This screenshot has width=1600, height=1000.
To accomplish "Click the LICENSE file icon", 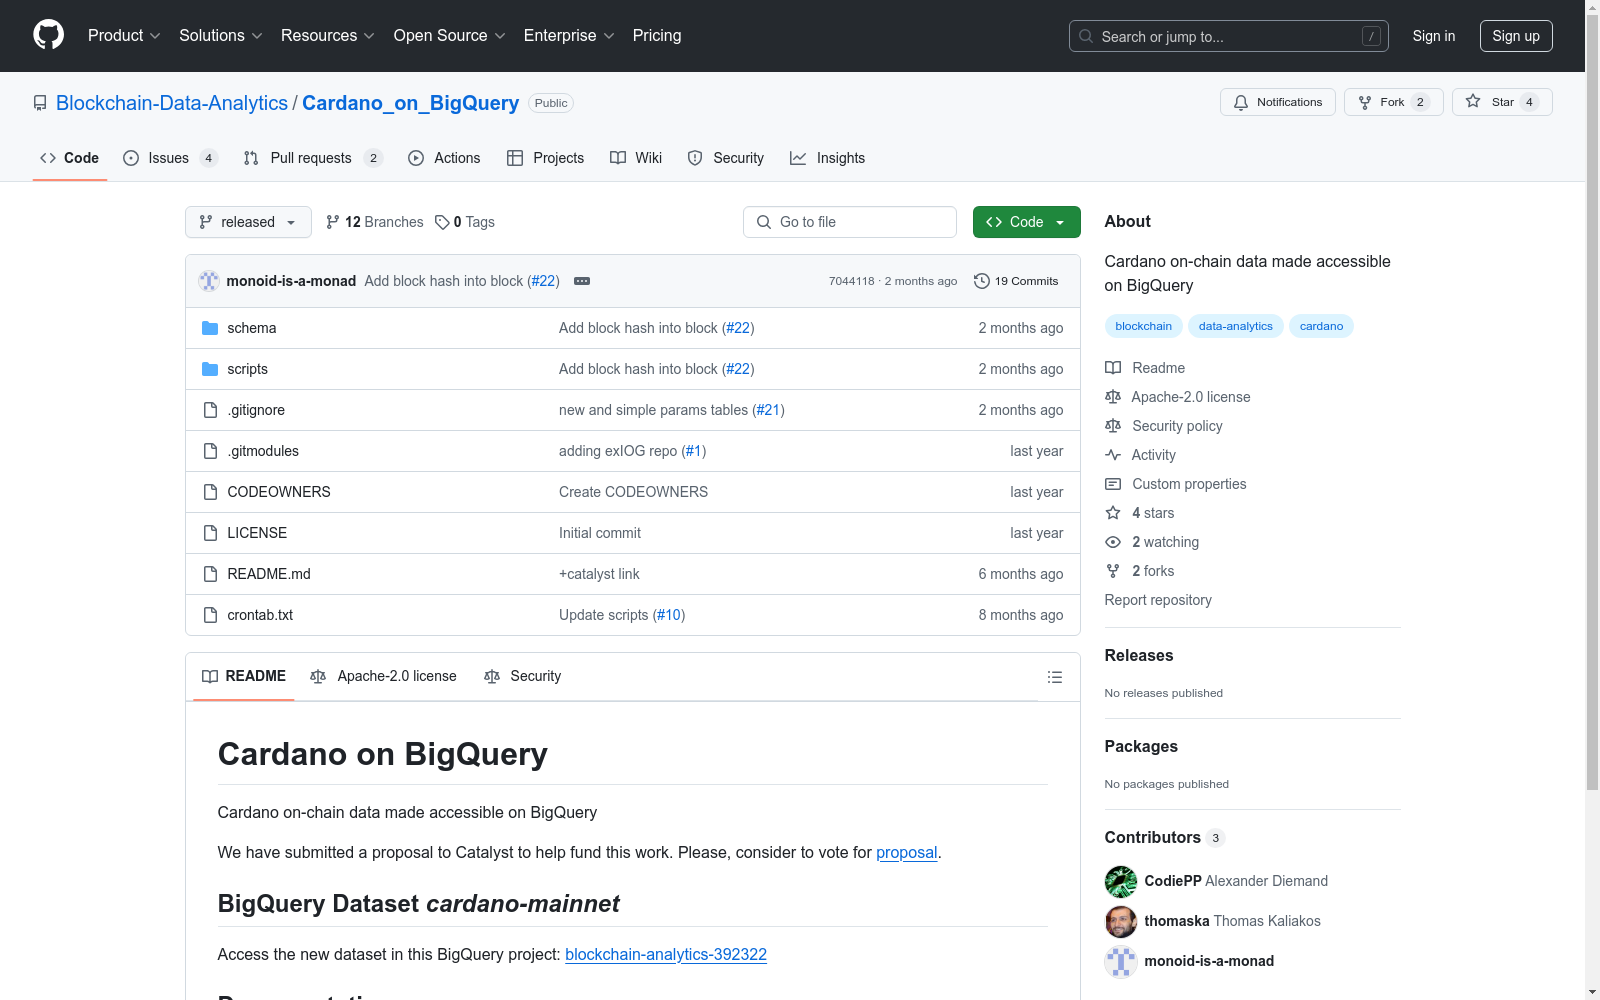I will click(x=210, y=533).
